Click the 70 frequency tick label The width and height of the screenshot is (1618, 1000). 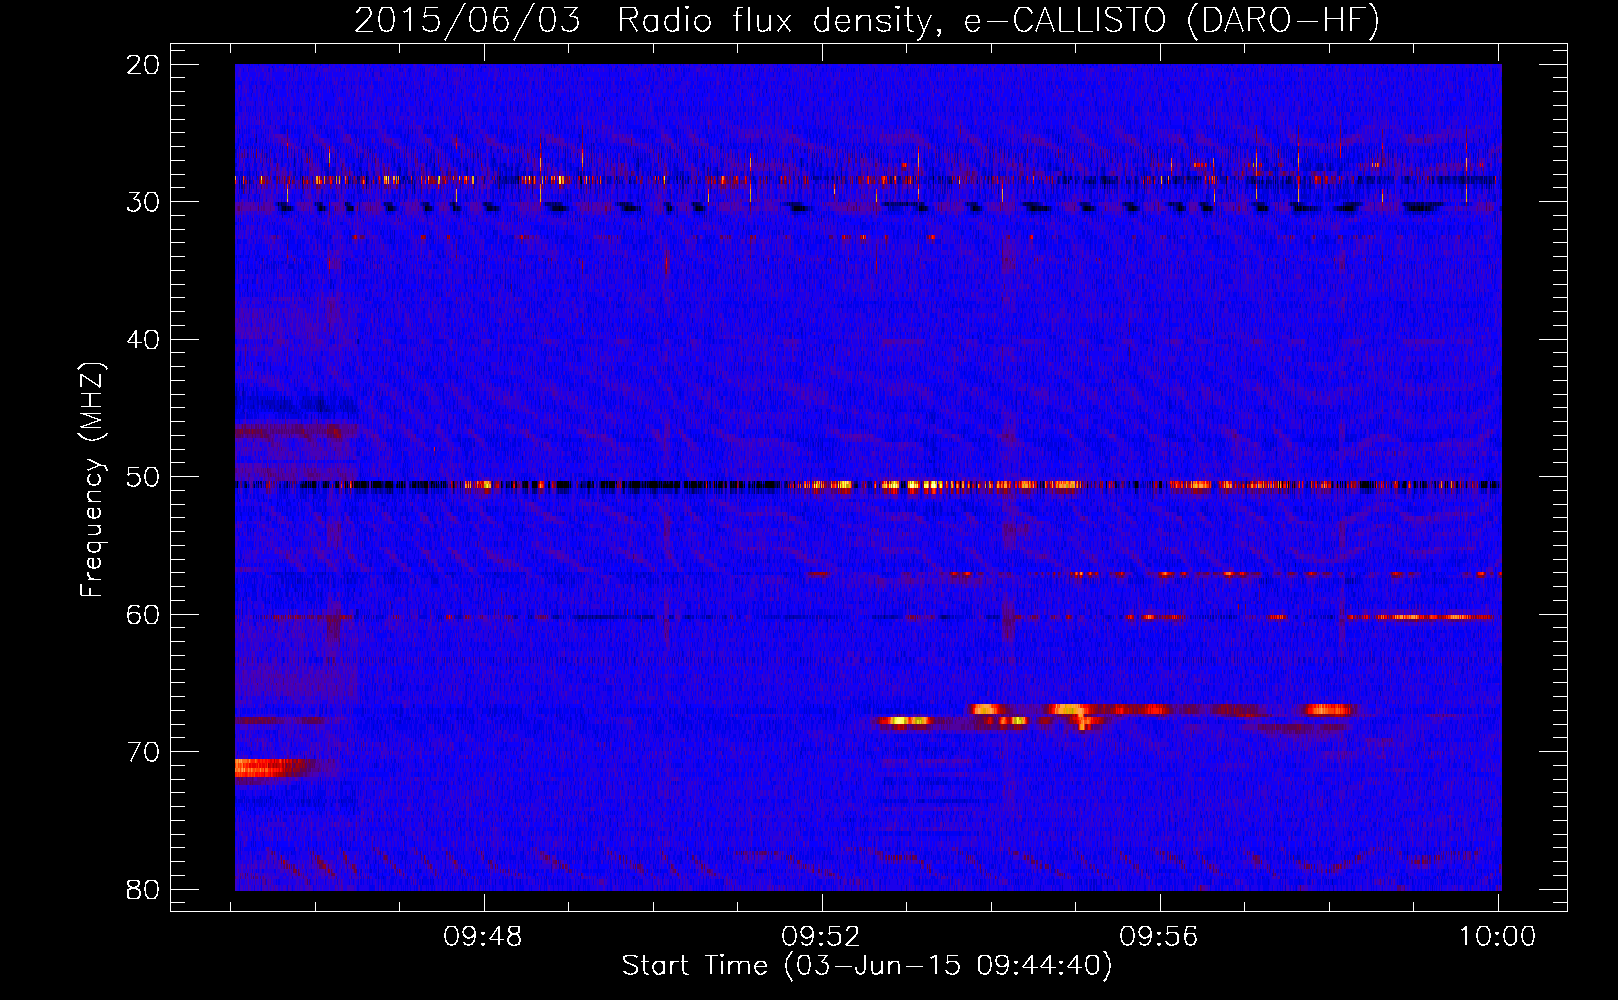pos(143,752)
